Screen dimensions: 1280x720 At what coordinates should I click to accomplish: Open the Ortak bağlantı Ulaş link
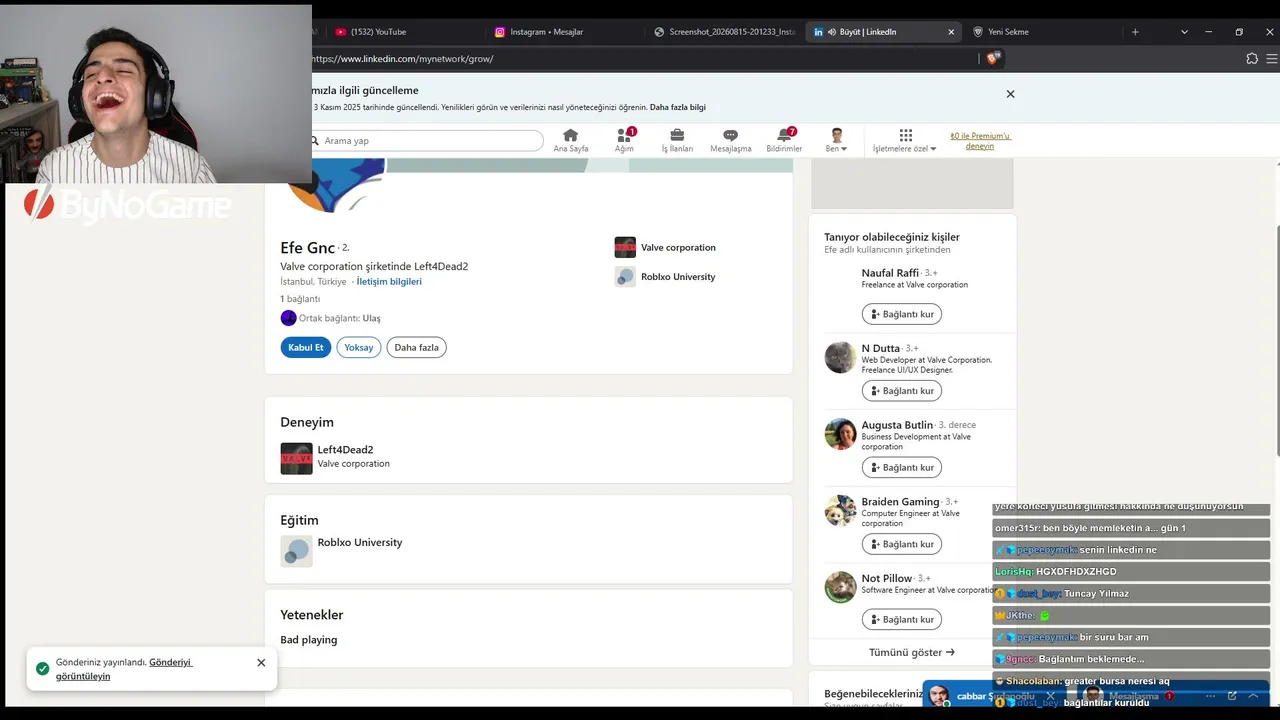click(371, 318)
